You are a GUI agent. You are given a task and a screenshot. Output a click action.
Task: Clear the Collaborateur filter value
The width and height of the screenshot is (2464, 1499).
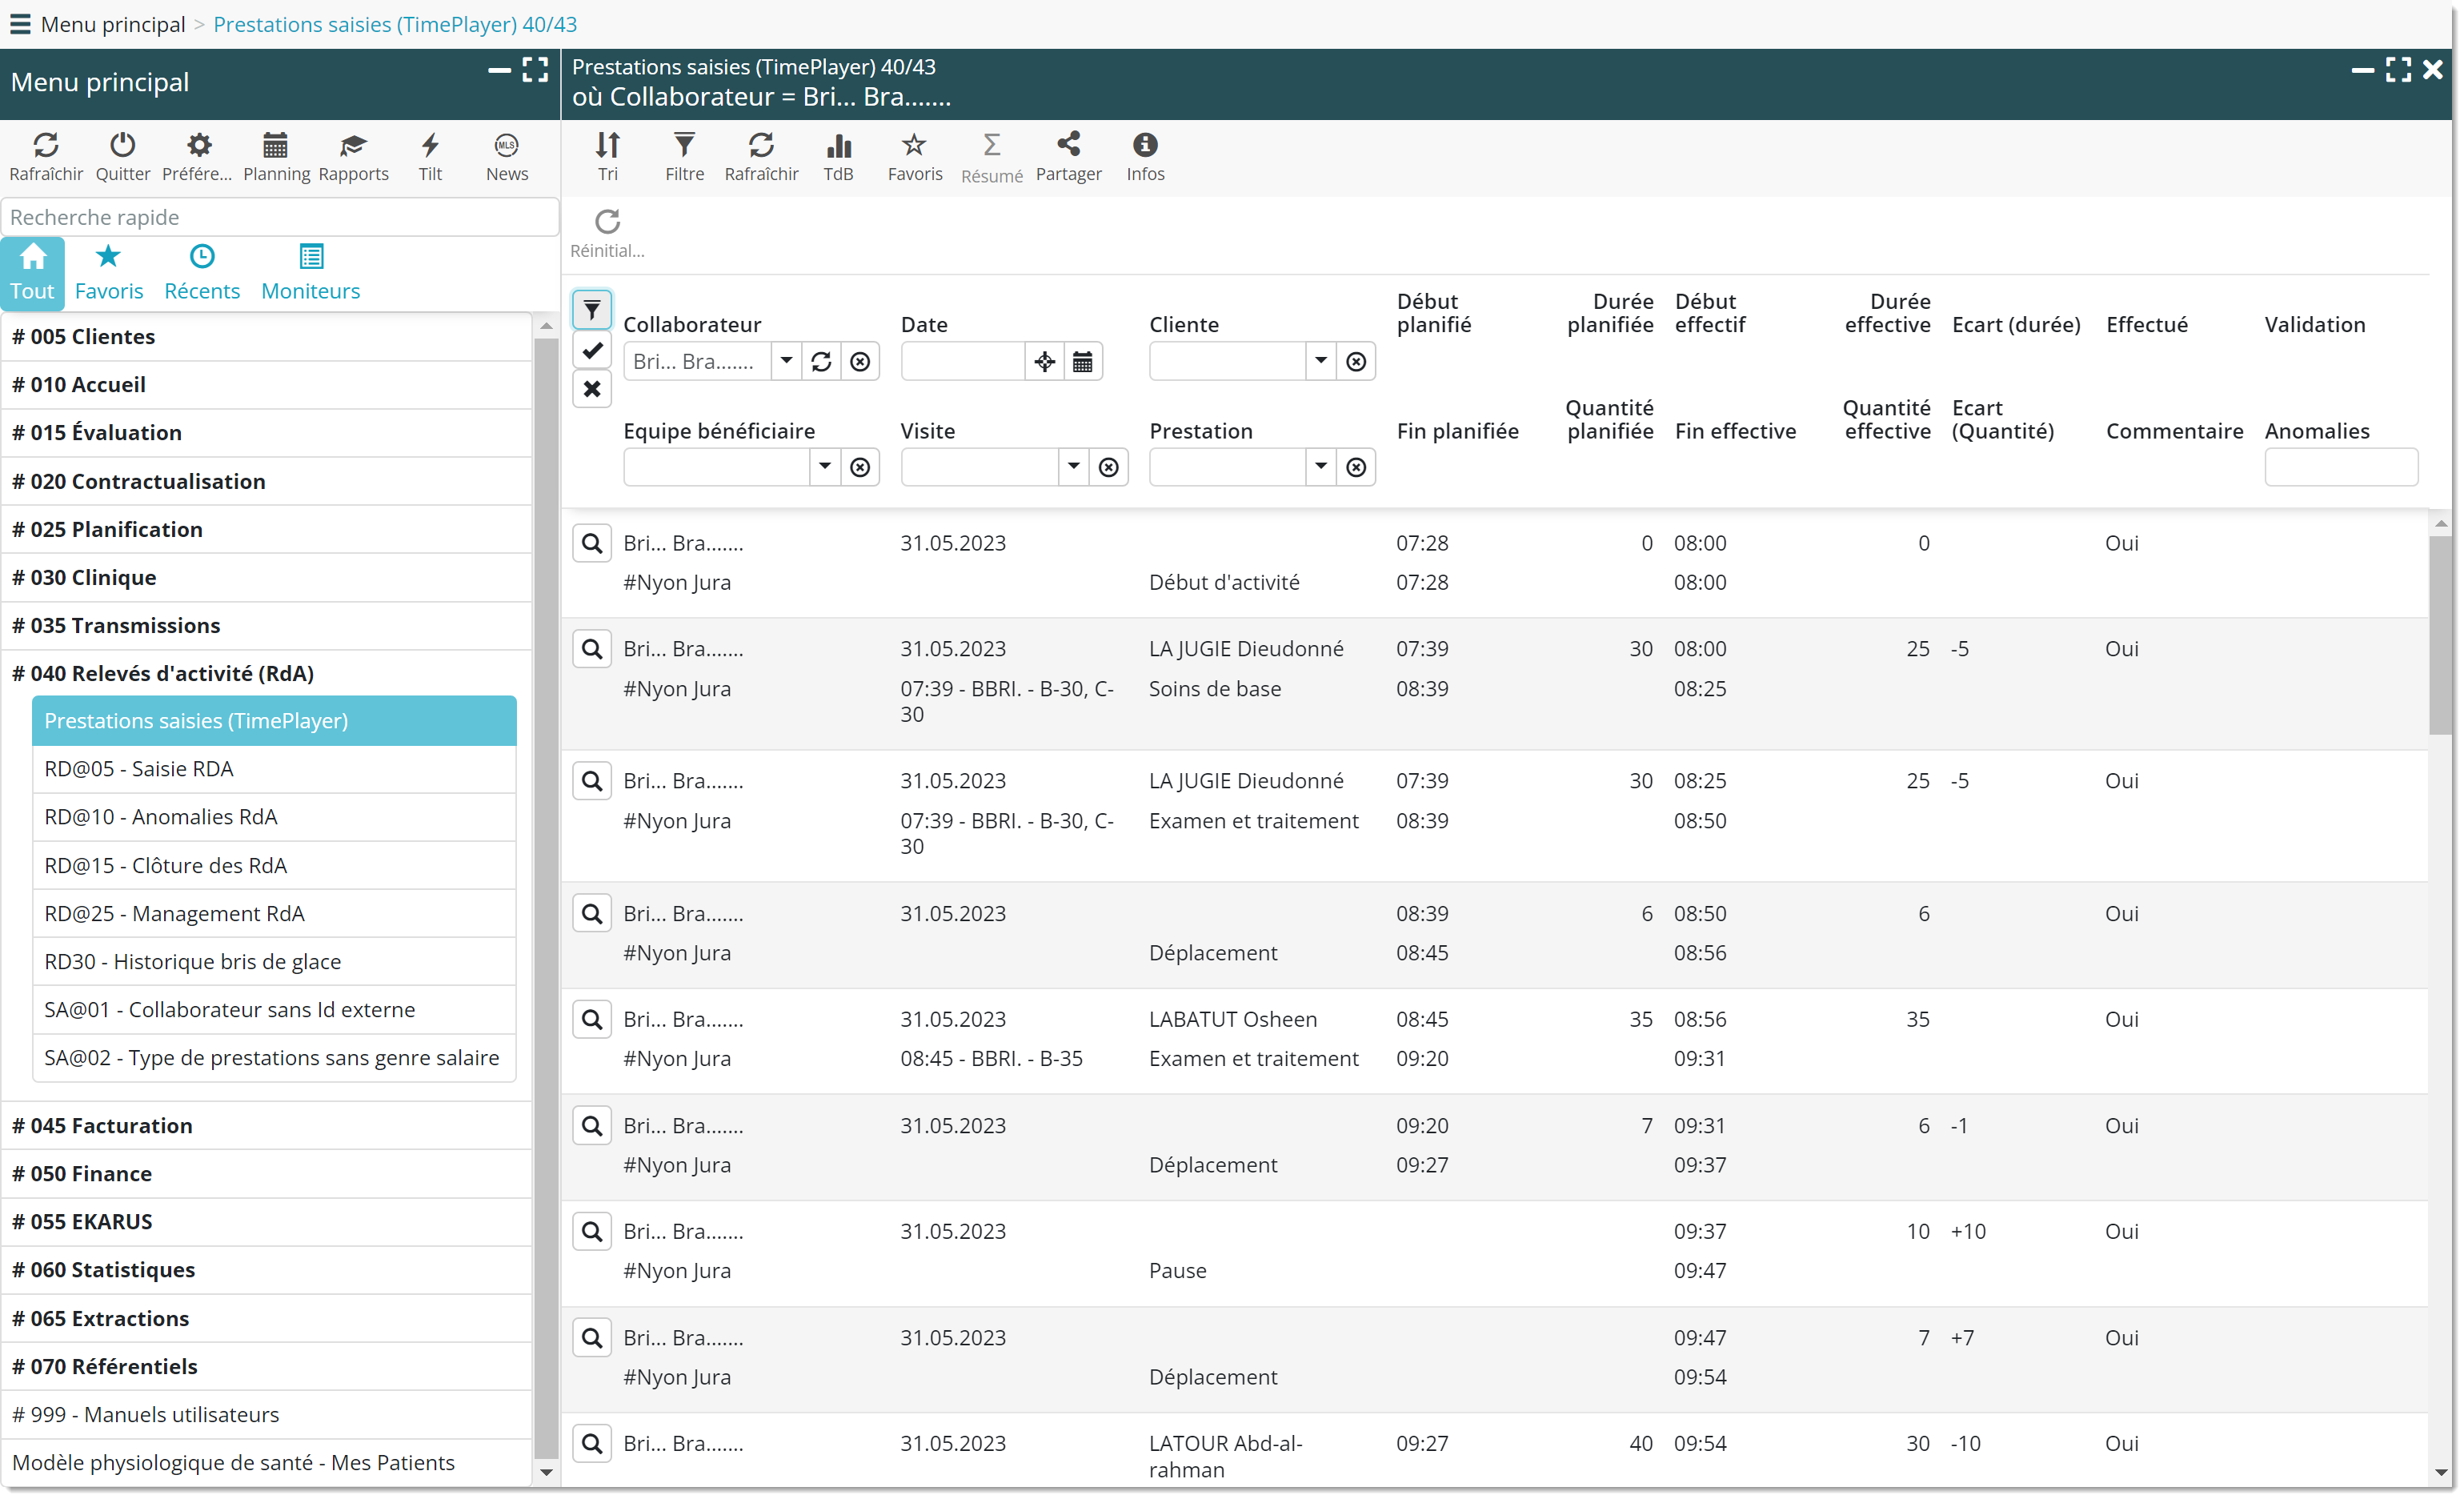click(x=860, y=362)
